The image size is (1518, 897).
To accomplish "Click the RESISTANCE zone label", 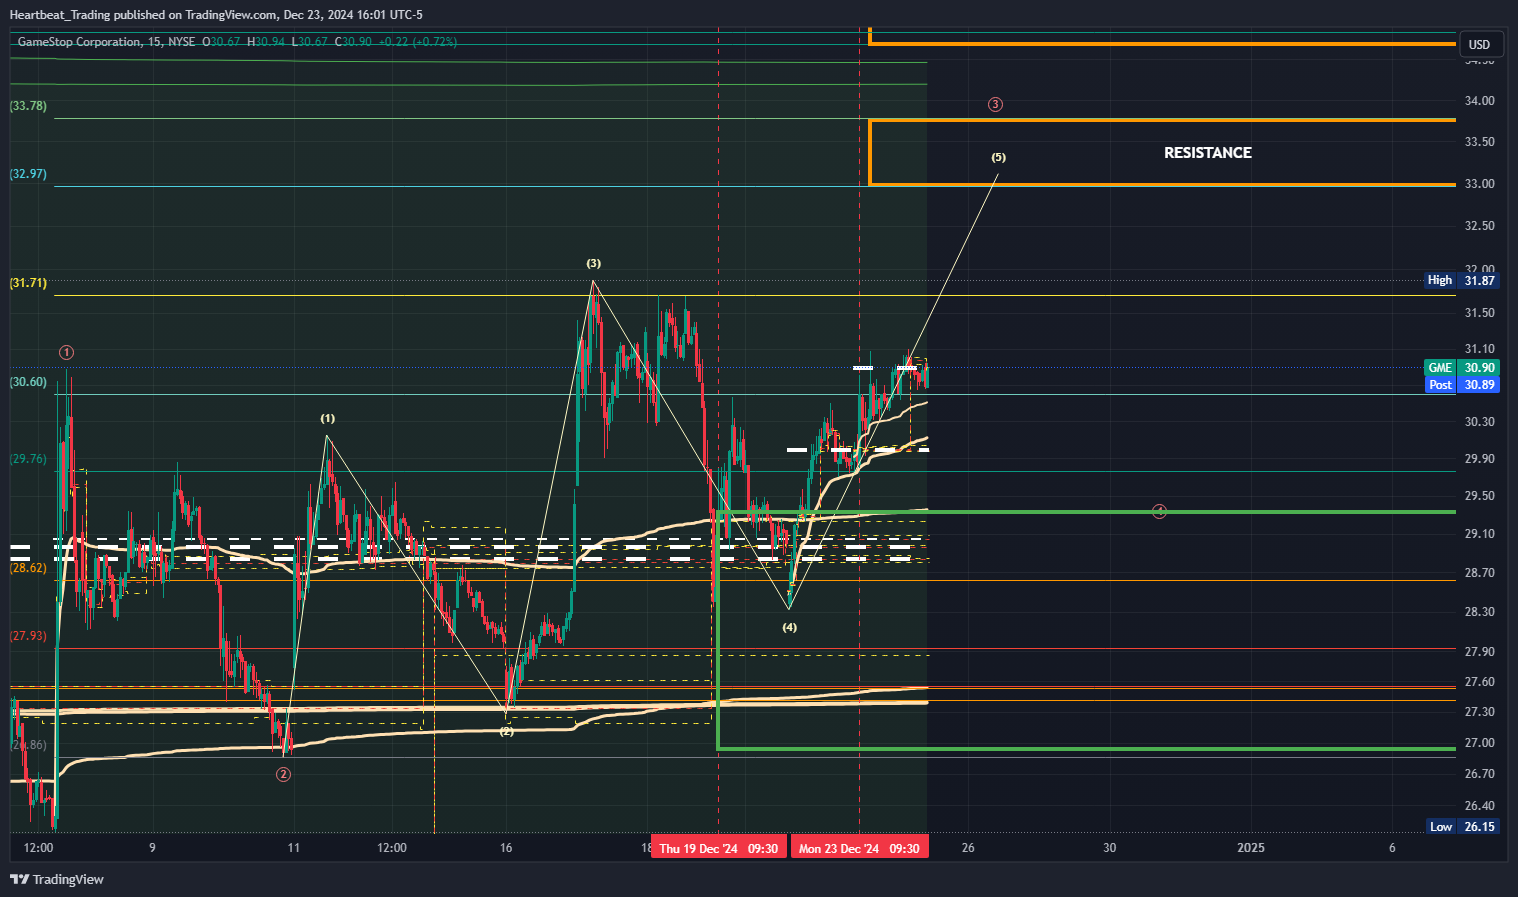I will pos(1207,153).
